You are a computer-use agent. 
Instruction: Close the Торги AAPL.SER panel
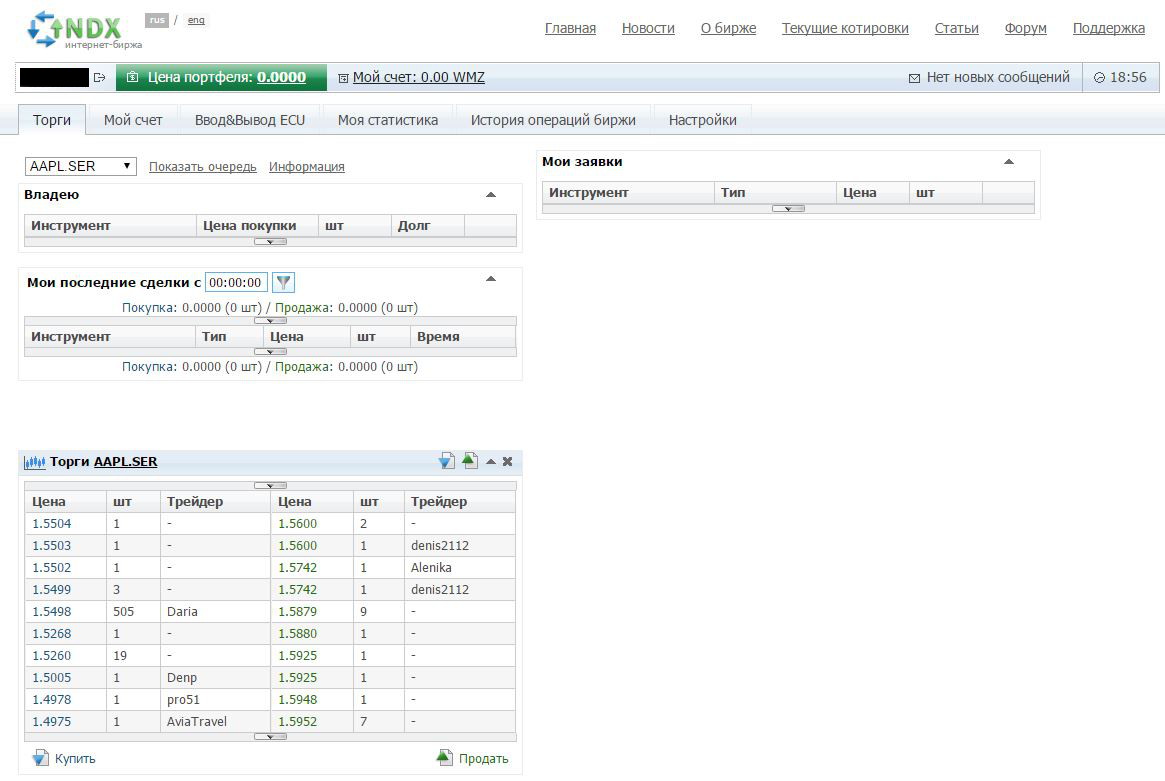(507, 461)
